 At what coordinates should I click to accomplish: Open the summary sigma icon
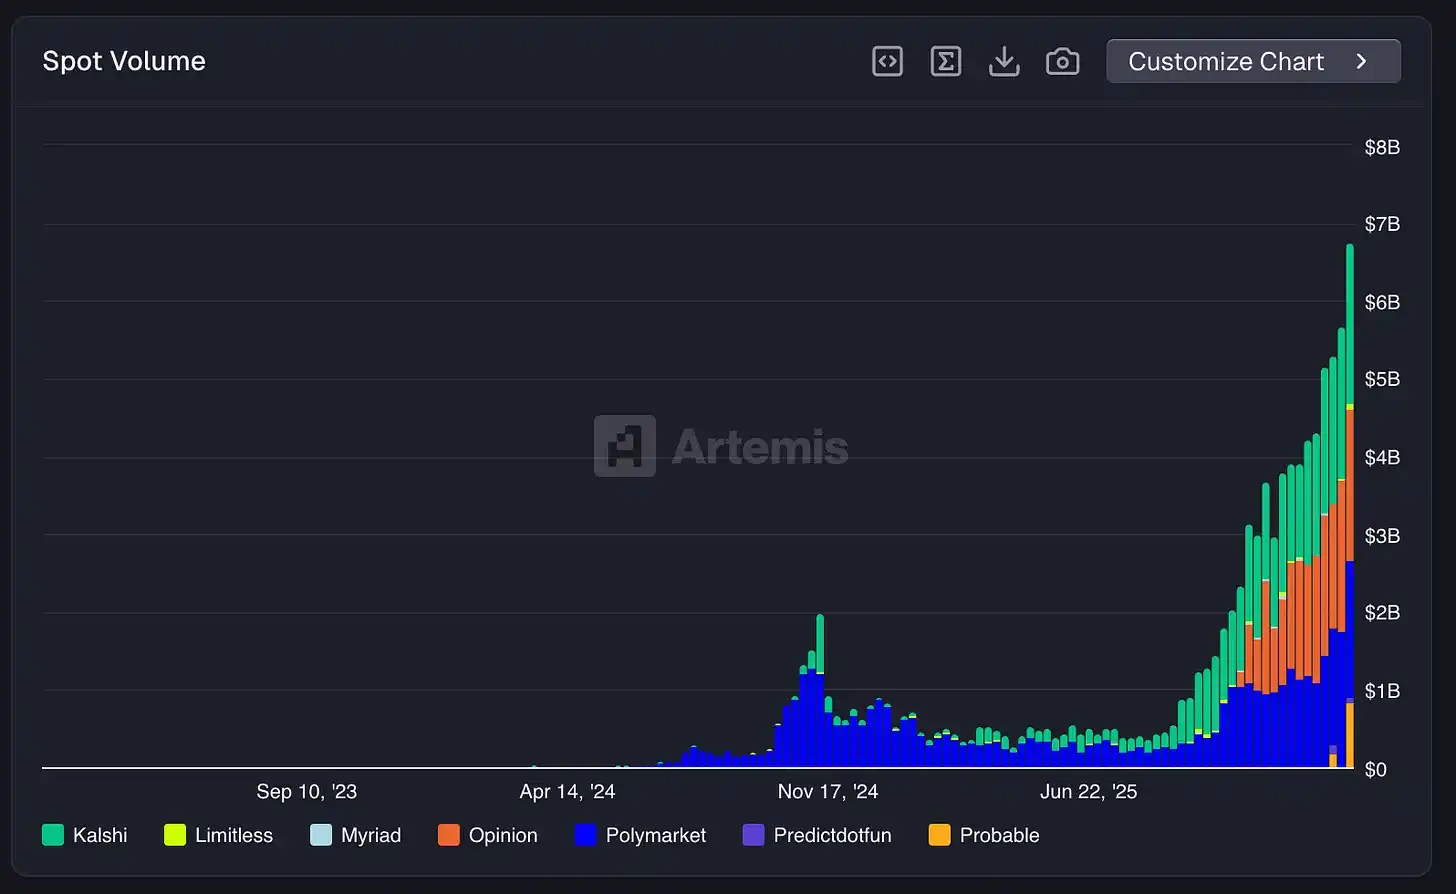945,61
